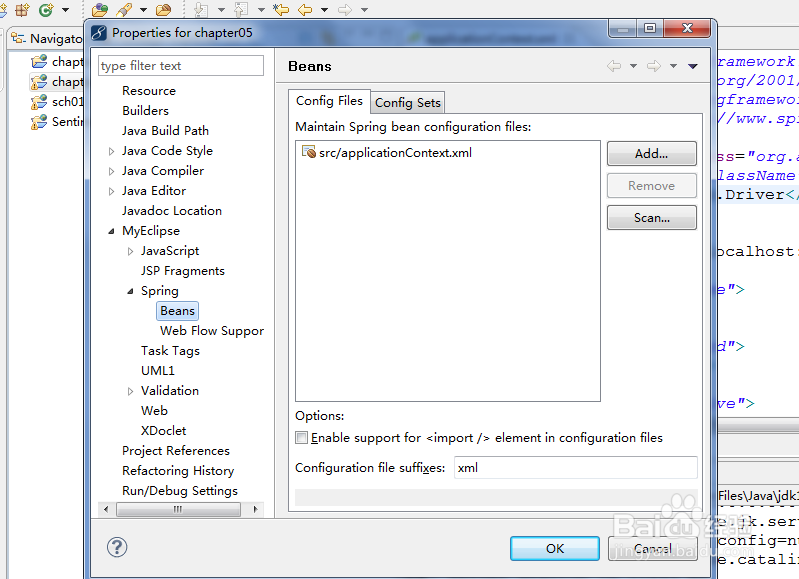Click the OK button
The width and height of the screenshot is (799, 579).
(554, 548)
